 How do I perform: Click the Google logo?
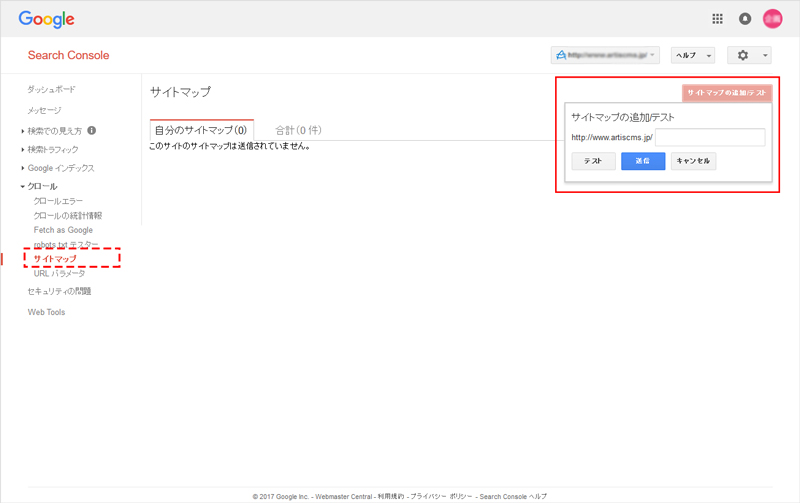click(46, 19)
